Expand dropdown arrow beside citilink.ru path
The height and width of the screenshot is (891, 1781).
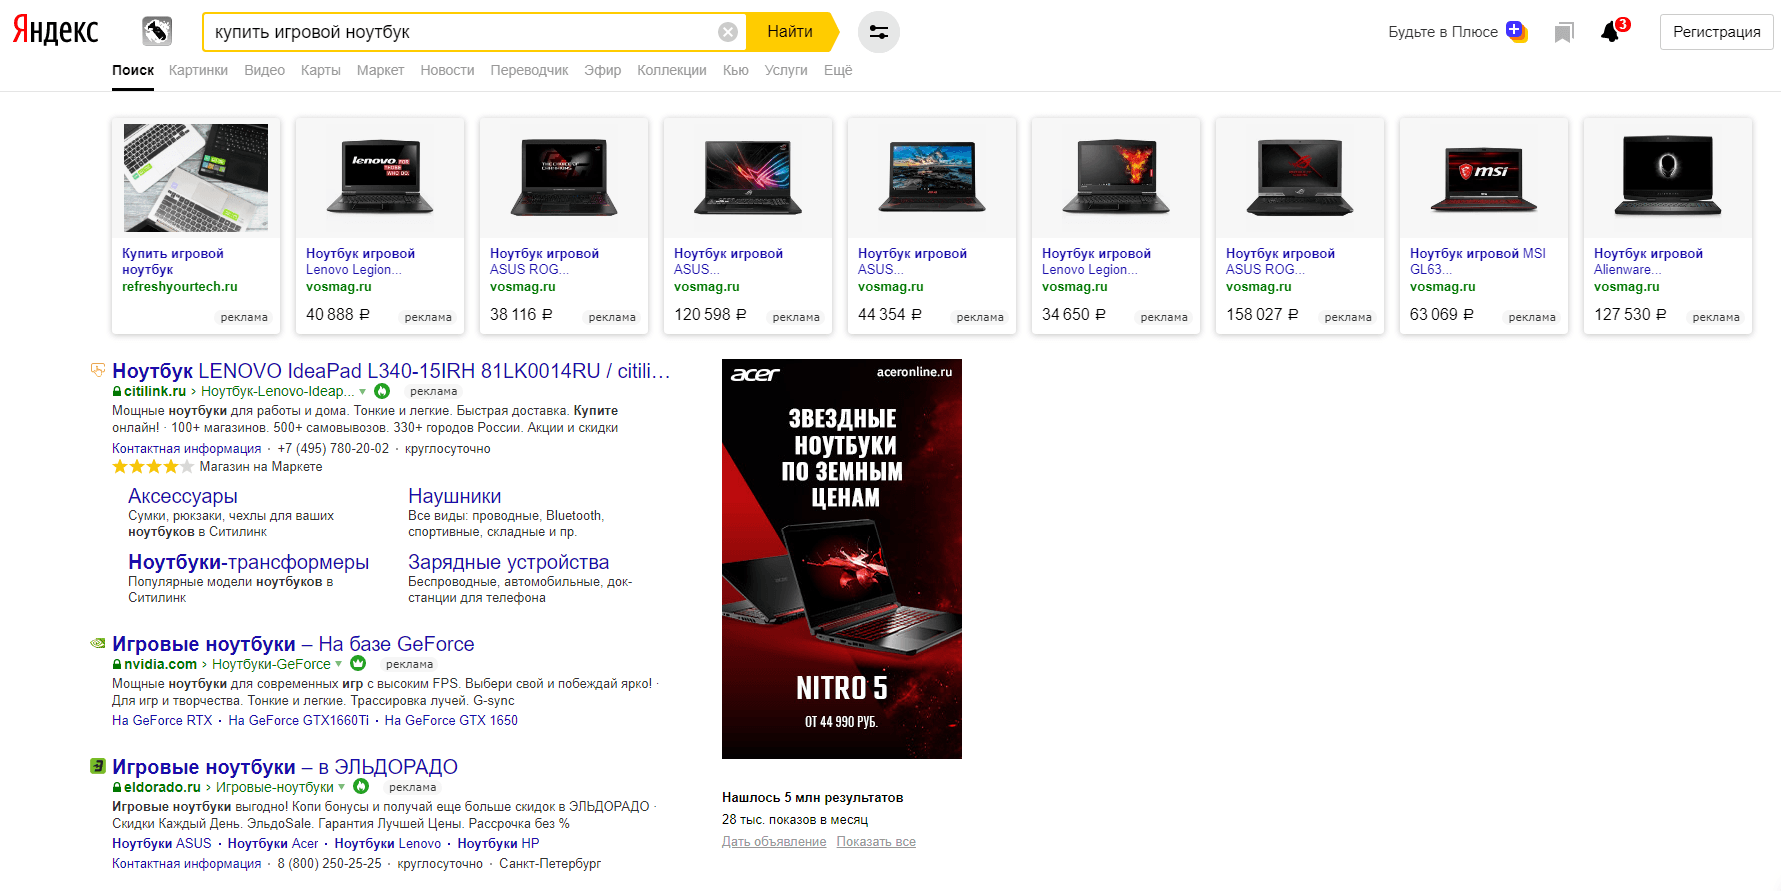pyautogui.click(x=363, y=391)
